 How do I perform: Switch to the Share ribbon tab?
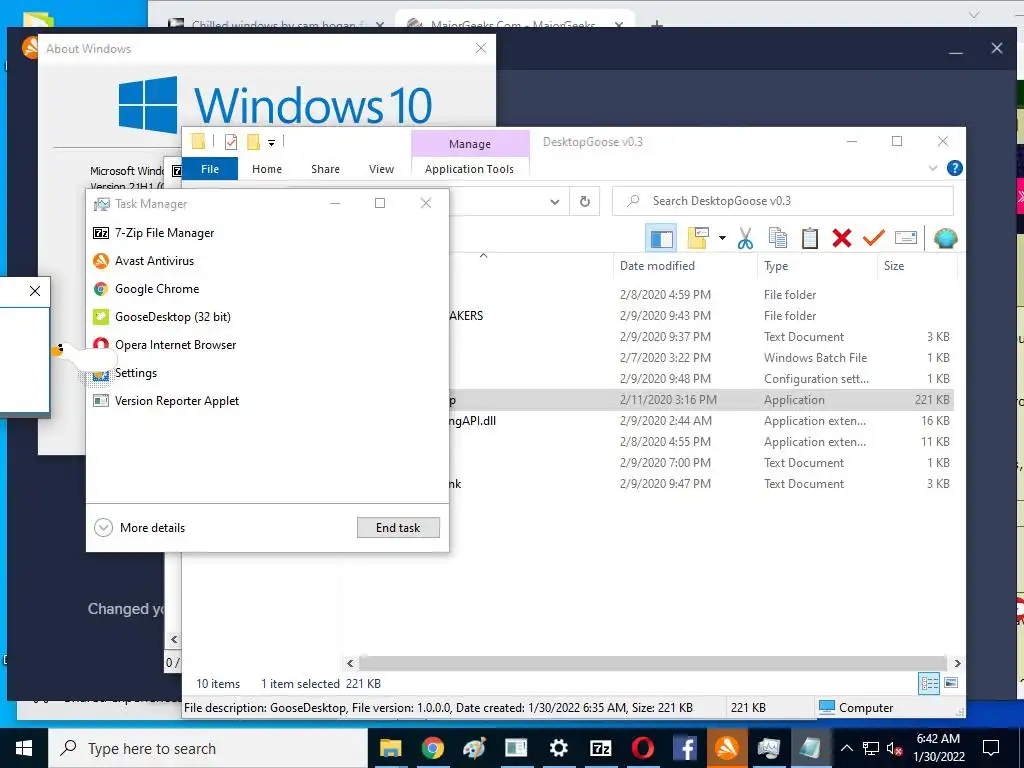[x=325, y=169]
